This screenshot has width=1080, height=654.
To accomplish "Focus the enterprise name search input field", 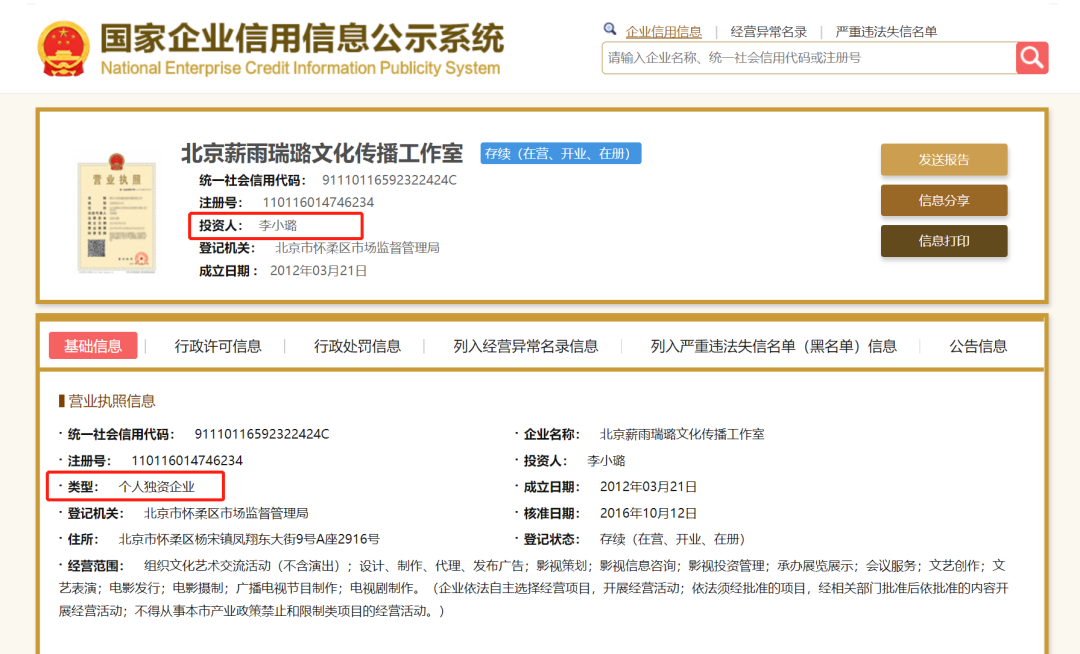I will click(809, 58).
